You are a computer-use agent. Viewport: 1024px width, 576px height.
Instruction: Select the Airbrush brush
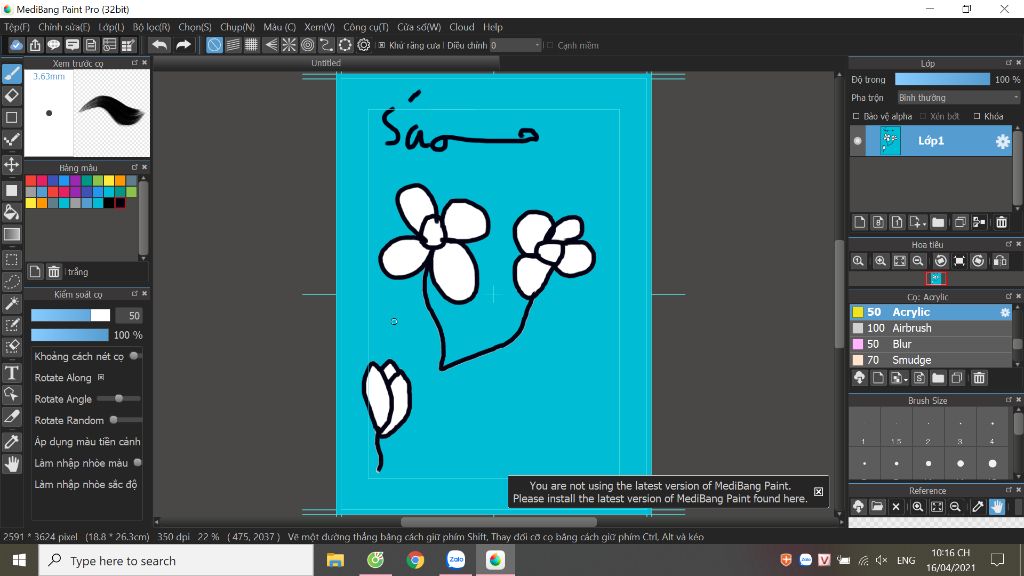coord(931,328)
